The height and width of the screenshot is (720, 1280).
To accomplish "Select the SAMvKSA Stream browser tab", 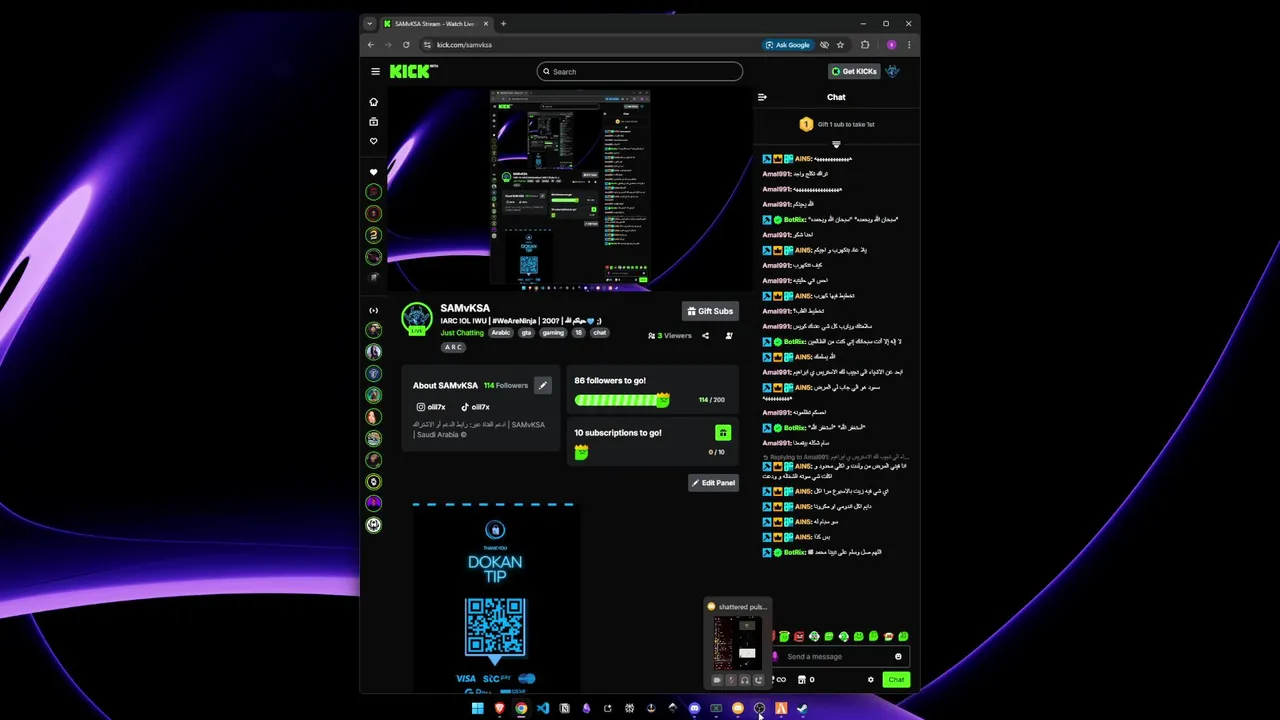I will point(436,23).
